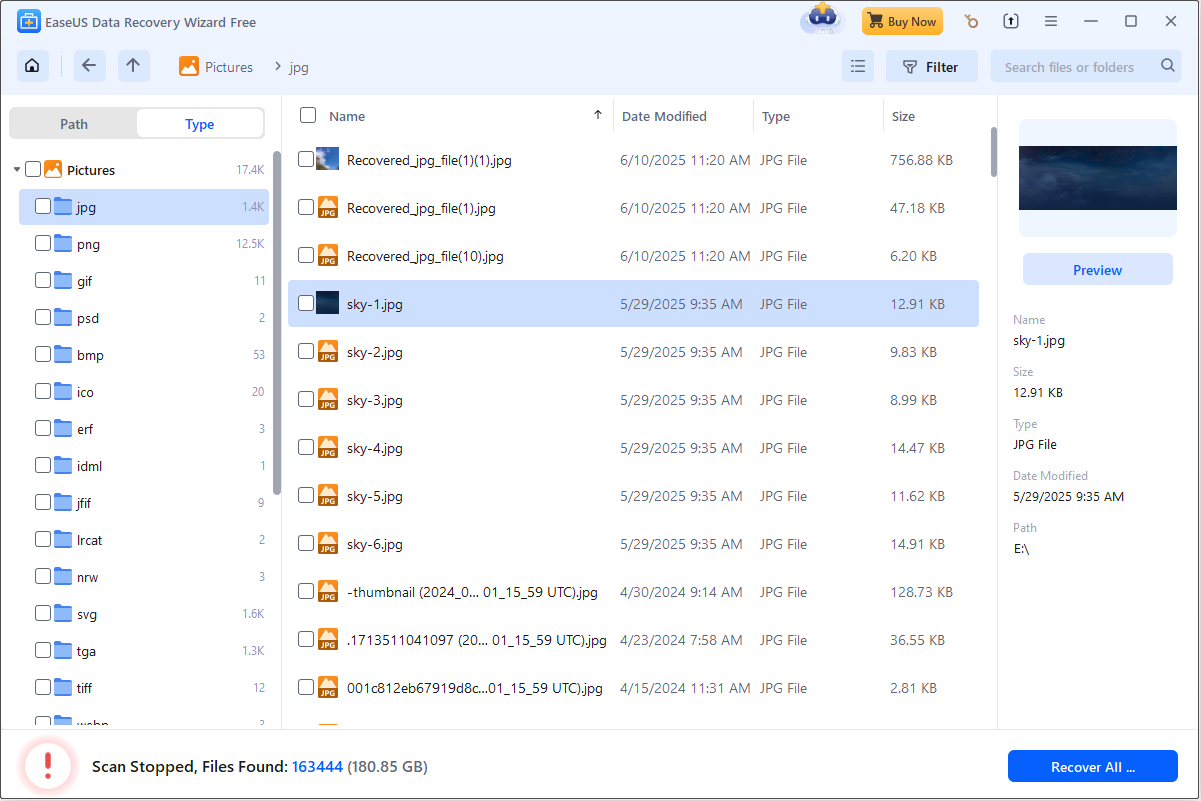Click the psd folder icon
Image resolution: width=1201 pixels, height=801 pixels.
(x=63, y=318)
